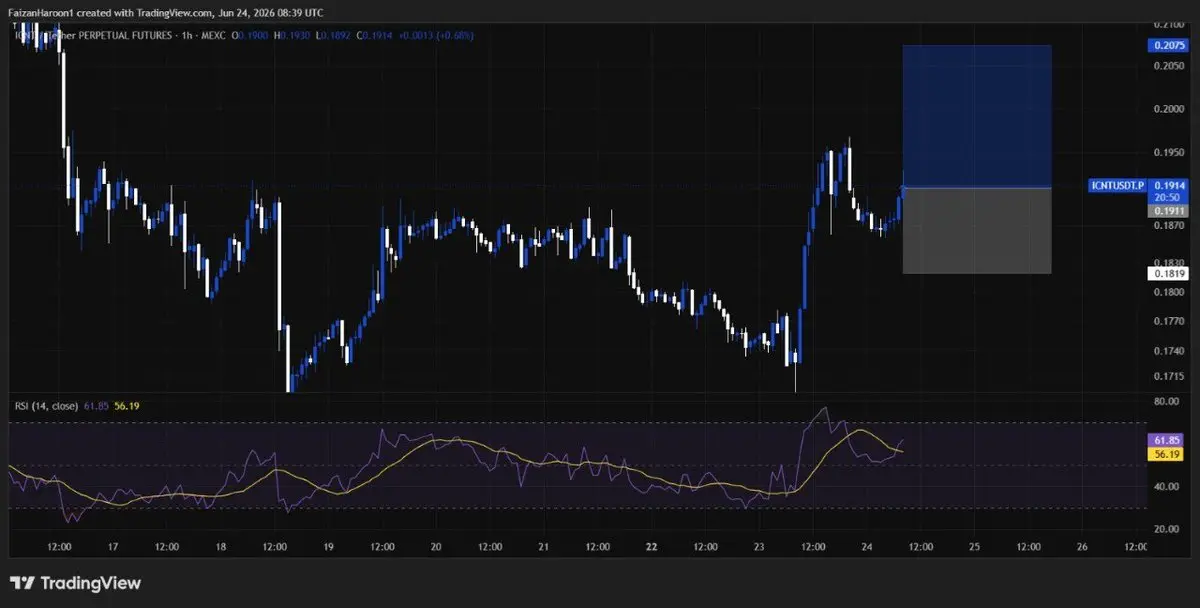Click the 0.2075 take-profit price label
1200x608 pixels.
coord(1168,45)
